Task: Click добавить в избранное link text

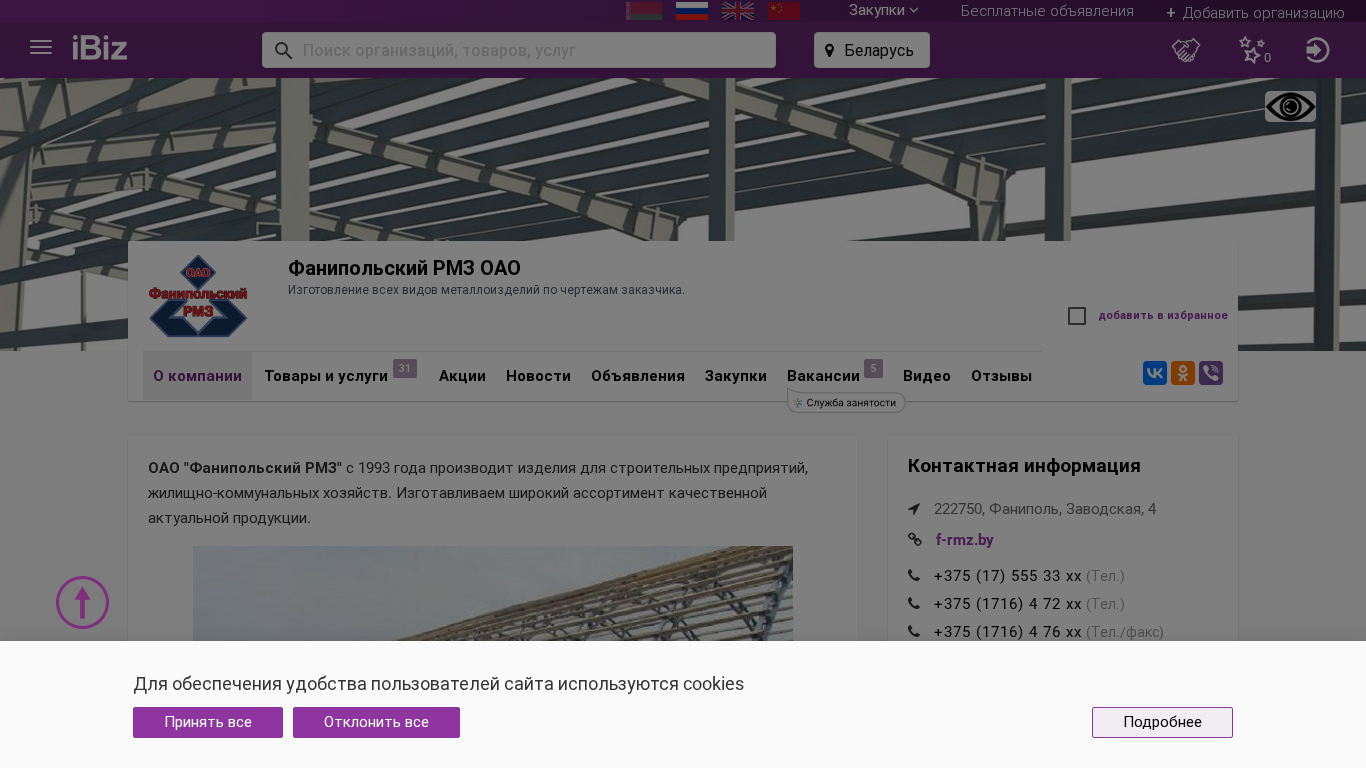Action: tap(1163, 316)
